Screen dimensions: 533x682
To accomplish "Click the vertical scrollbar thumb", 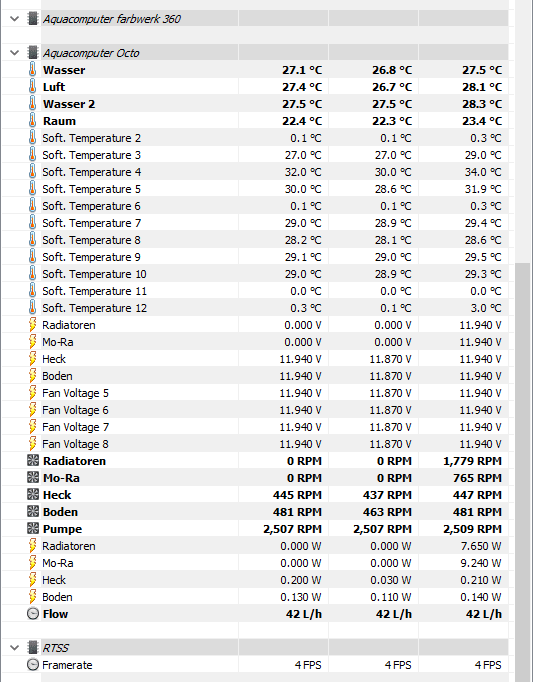I will point(522,472).
